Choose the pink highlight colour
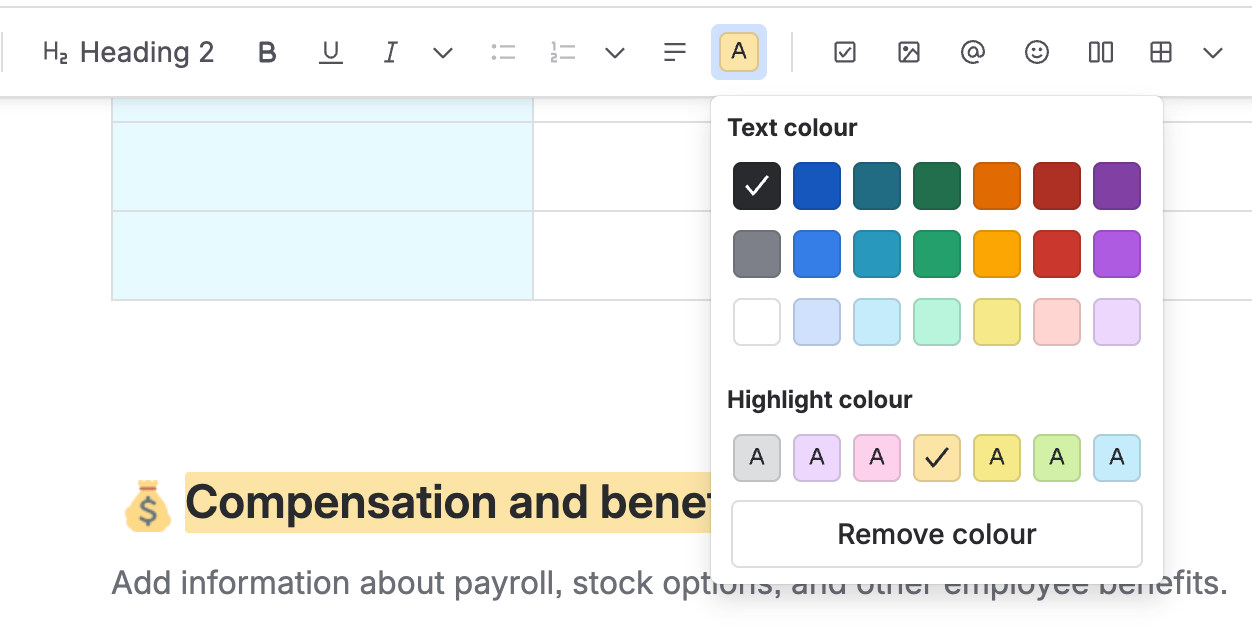The width and height of the screenshot is (1252, 634). click(877, 457)
